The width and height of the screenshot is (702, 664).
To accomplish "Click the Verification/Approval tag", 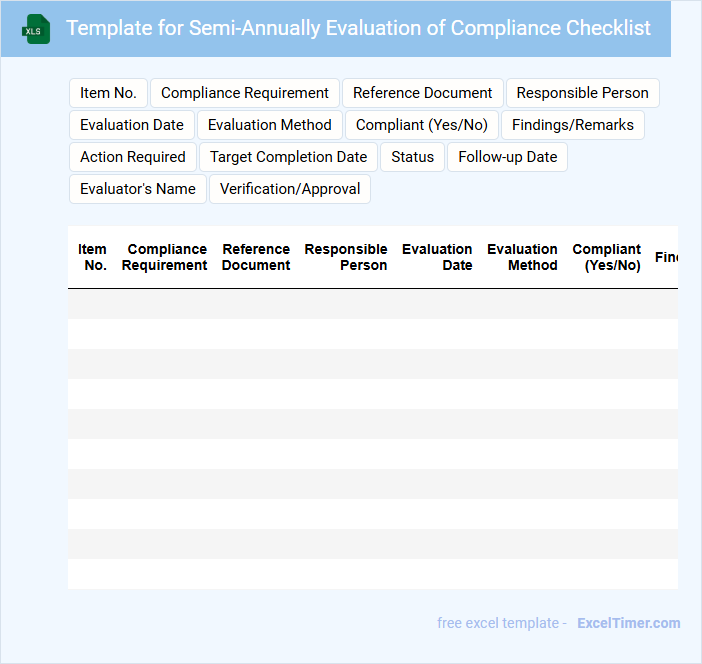I will coord(290,189).
